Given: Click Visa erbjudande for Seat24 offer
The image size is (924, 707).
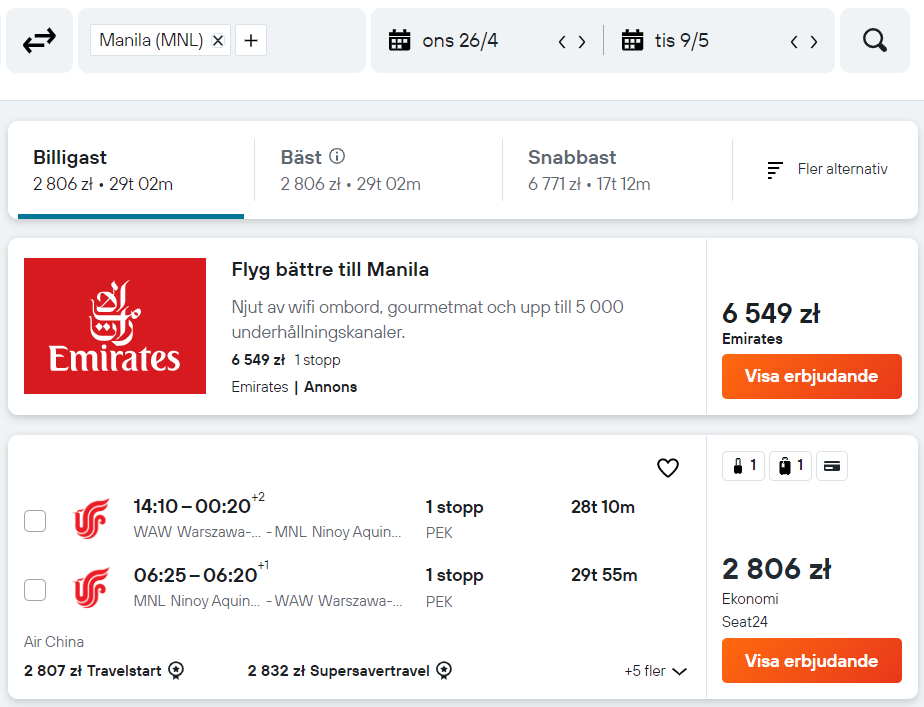Looking at the screenshot, I should click(811, 660).
